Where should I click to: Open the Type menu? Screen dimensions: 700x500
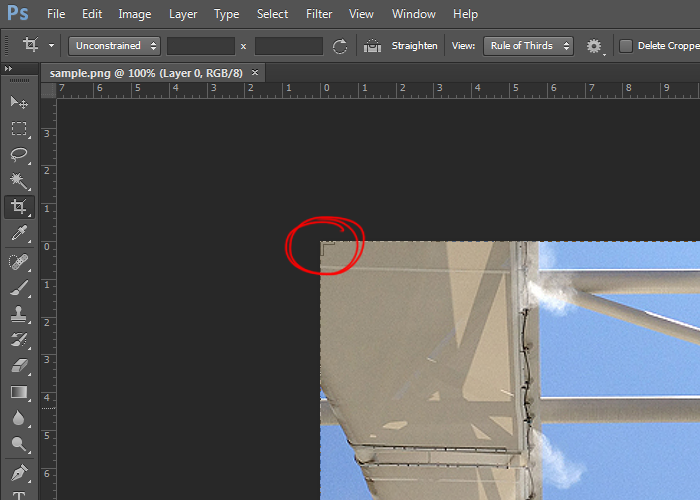tap(227, 14)
